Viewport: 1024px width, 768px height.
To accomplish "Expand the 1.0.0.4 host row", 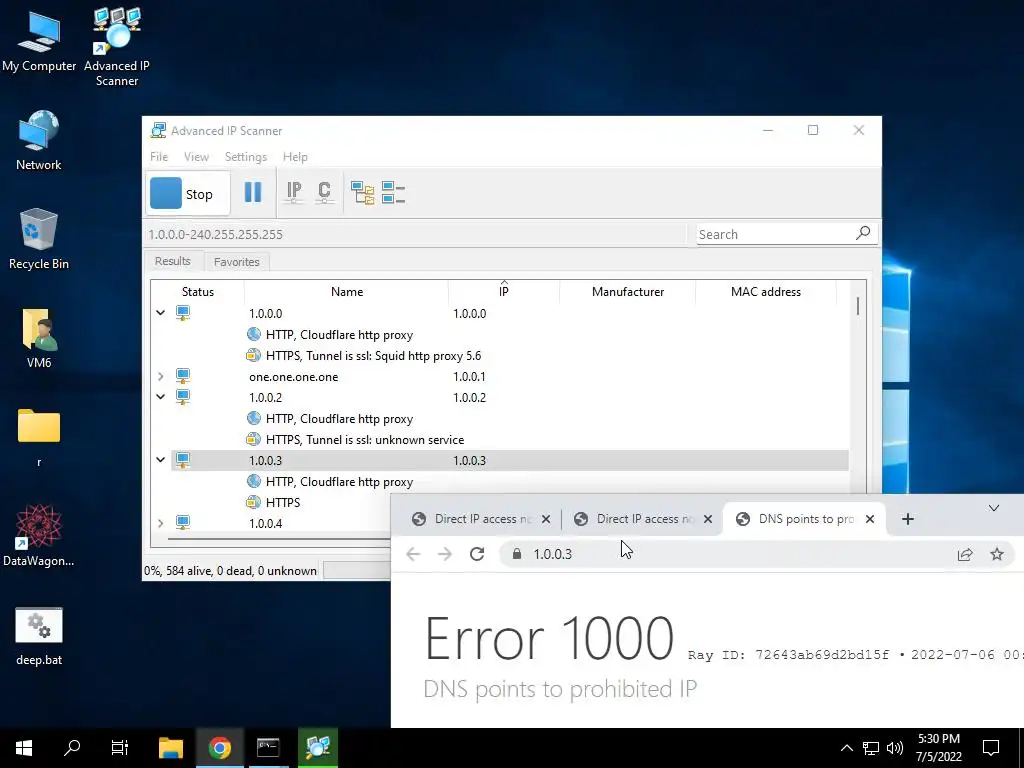I will point(161,523).
